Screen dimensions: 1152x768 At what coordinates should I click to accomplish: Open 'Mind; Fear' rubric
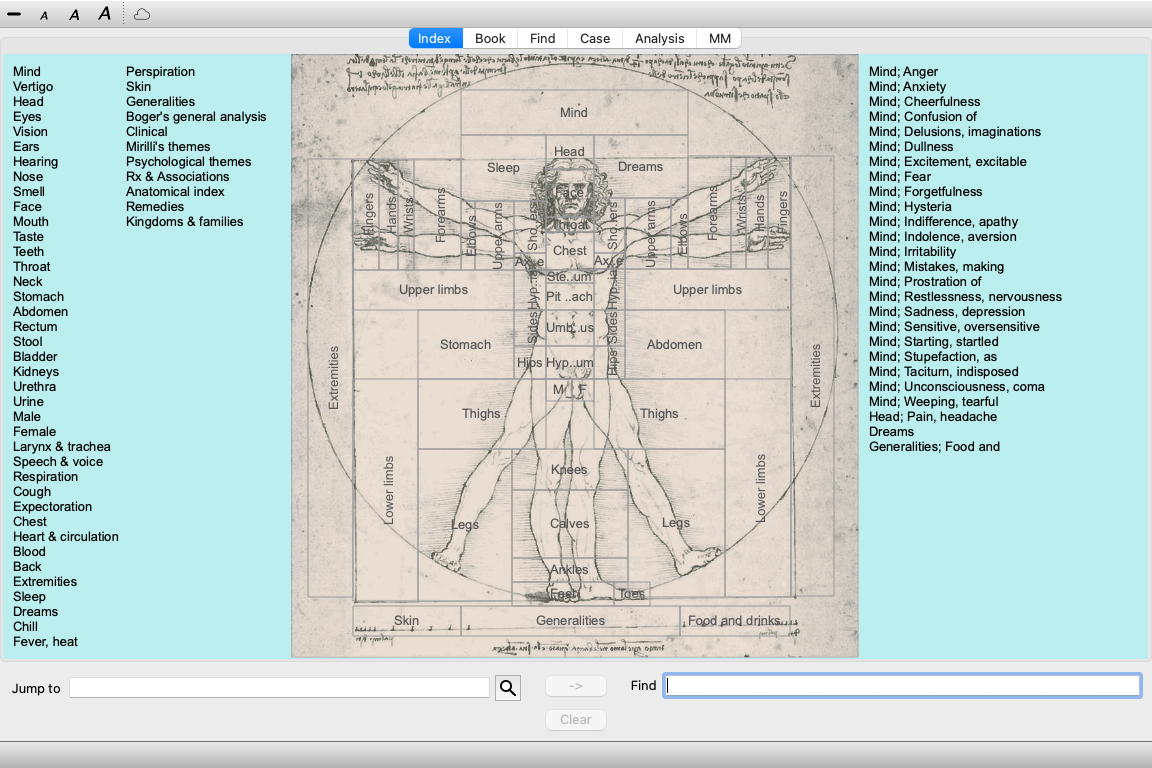point(899,176)
